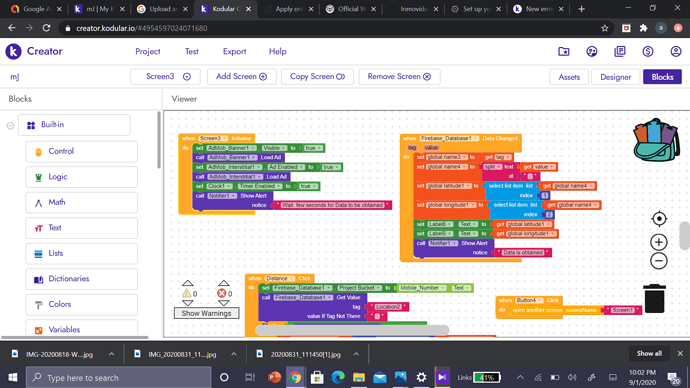Open the library docs icon in header
Viewport: 690px width, 388px height.
(620, 51)
